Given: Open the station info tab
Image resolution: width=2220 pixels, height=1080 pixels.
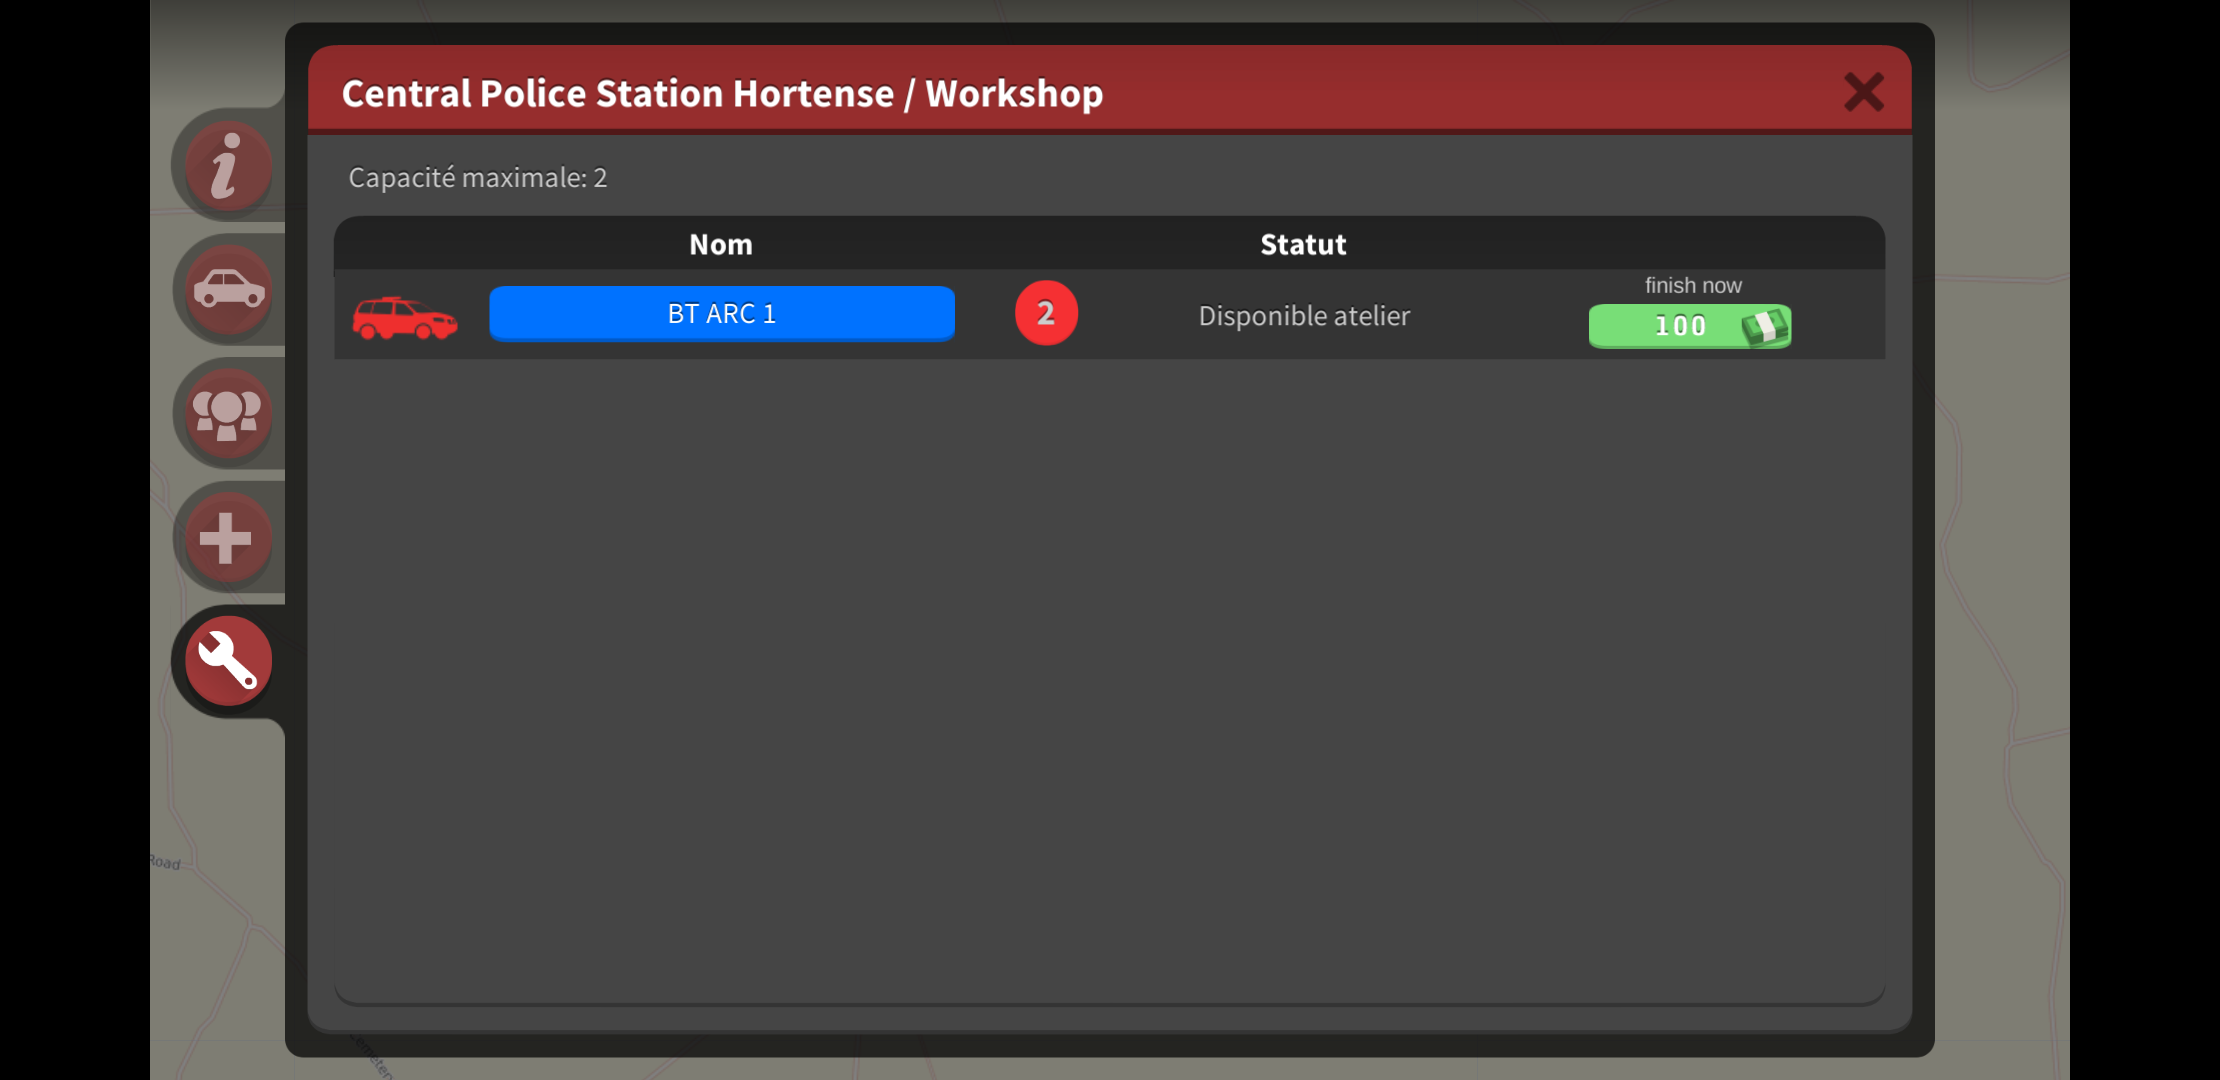Looking at the screenshot, I should [x=228, y=166].
